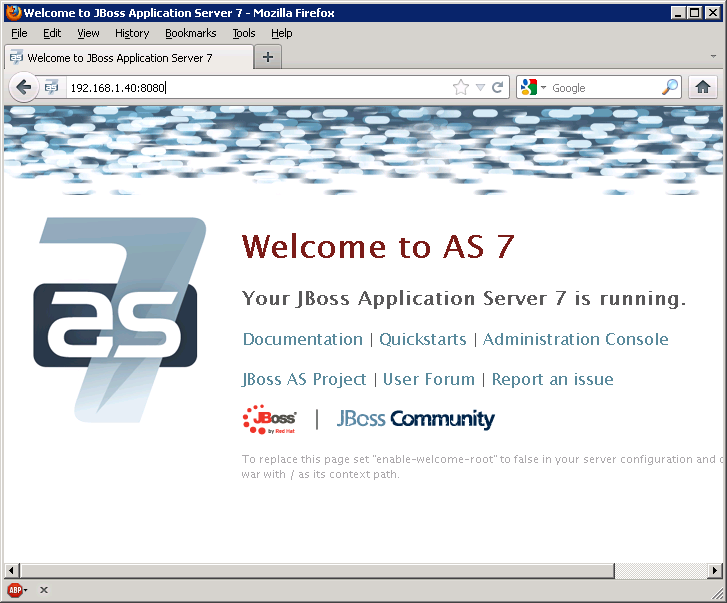Open the Bookmarks menu
The image size is (727, 603).
pyautogui.click(x=190, y=33)
